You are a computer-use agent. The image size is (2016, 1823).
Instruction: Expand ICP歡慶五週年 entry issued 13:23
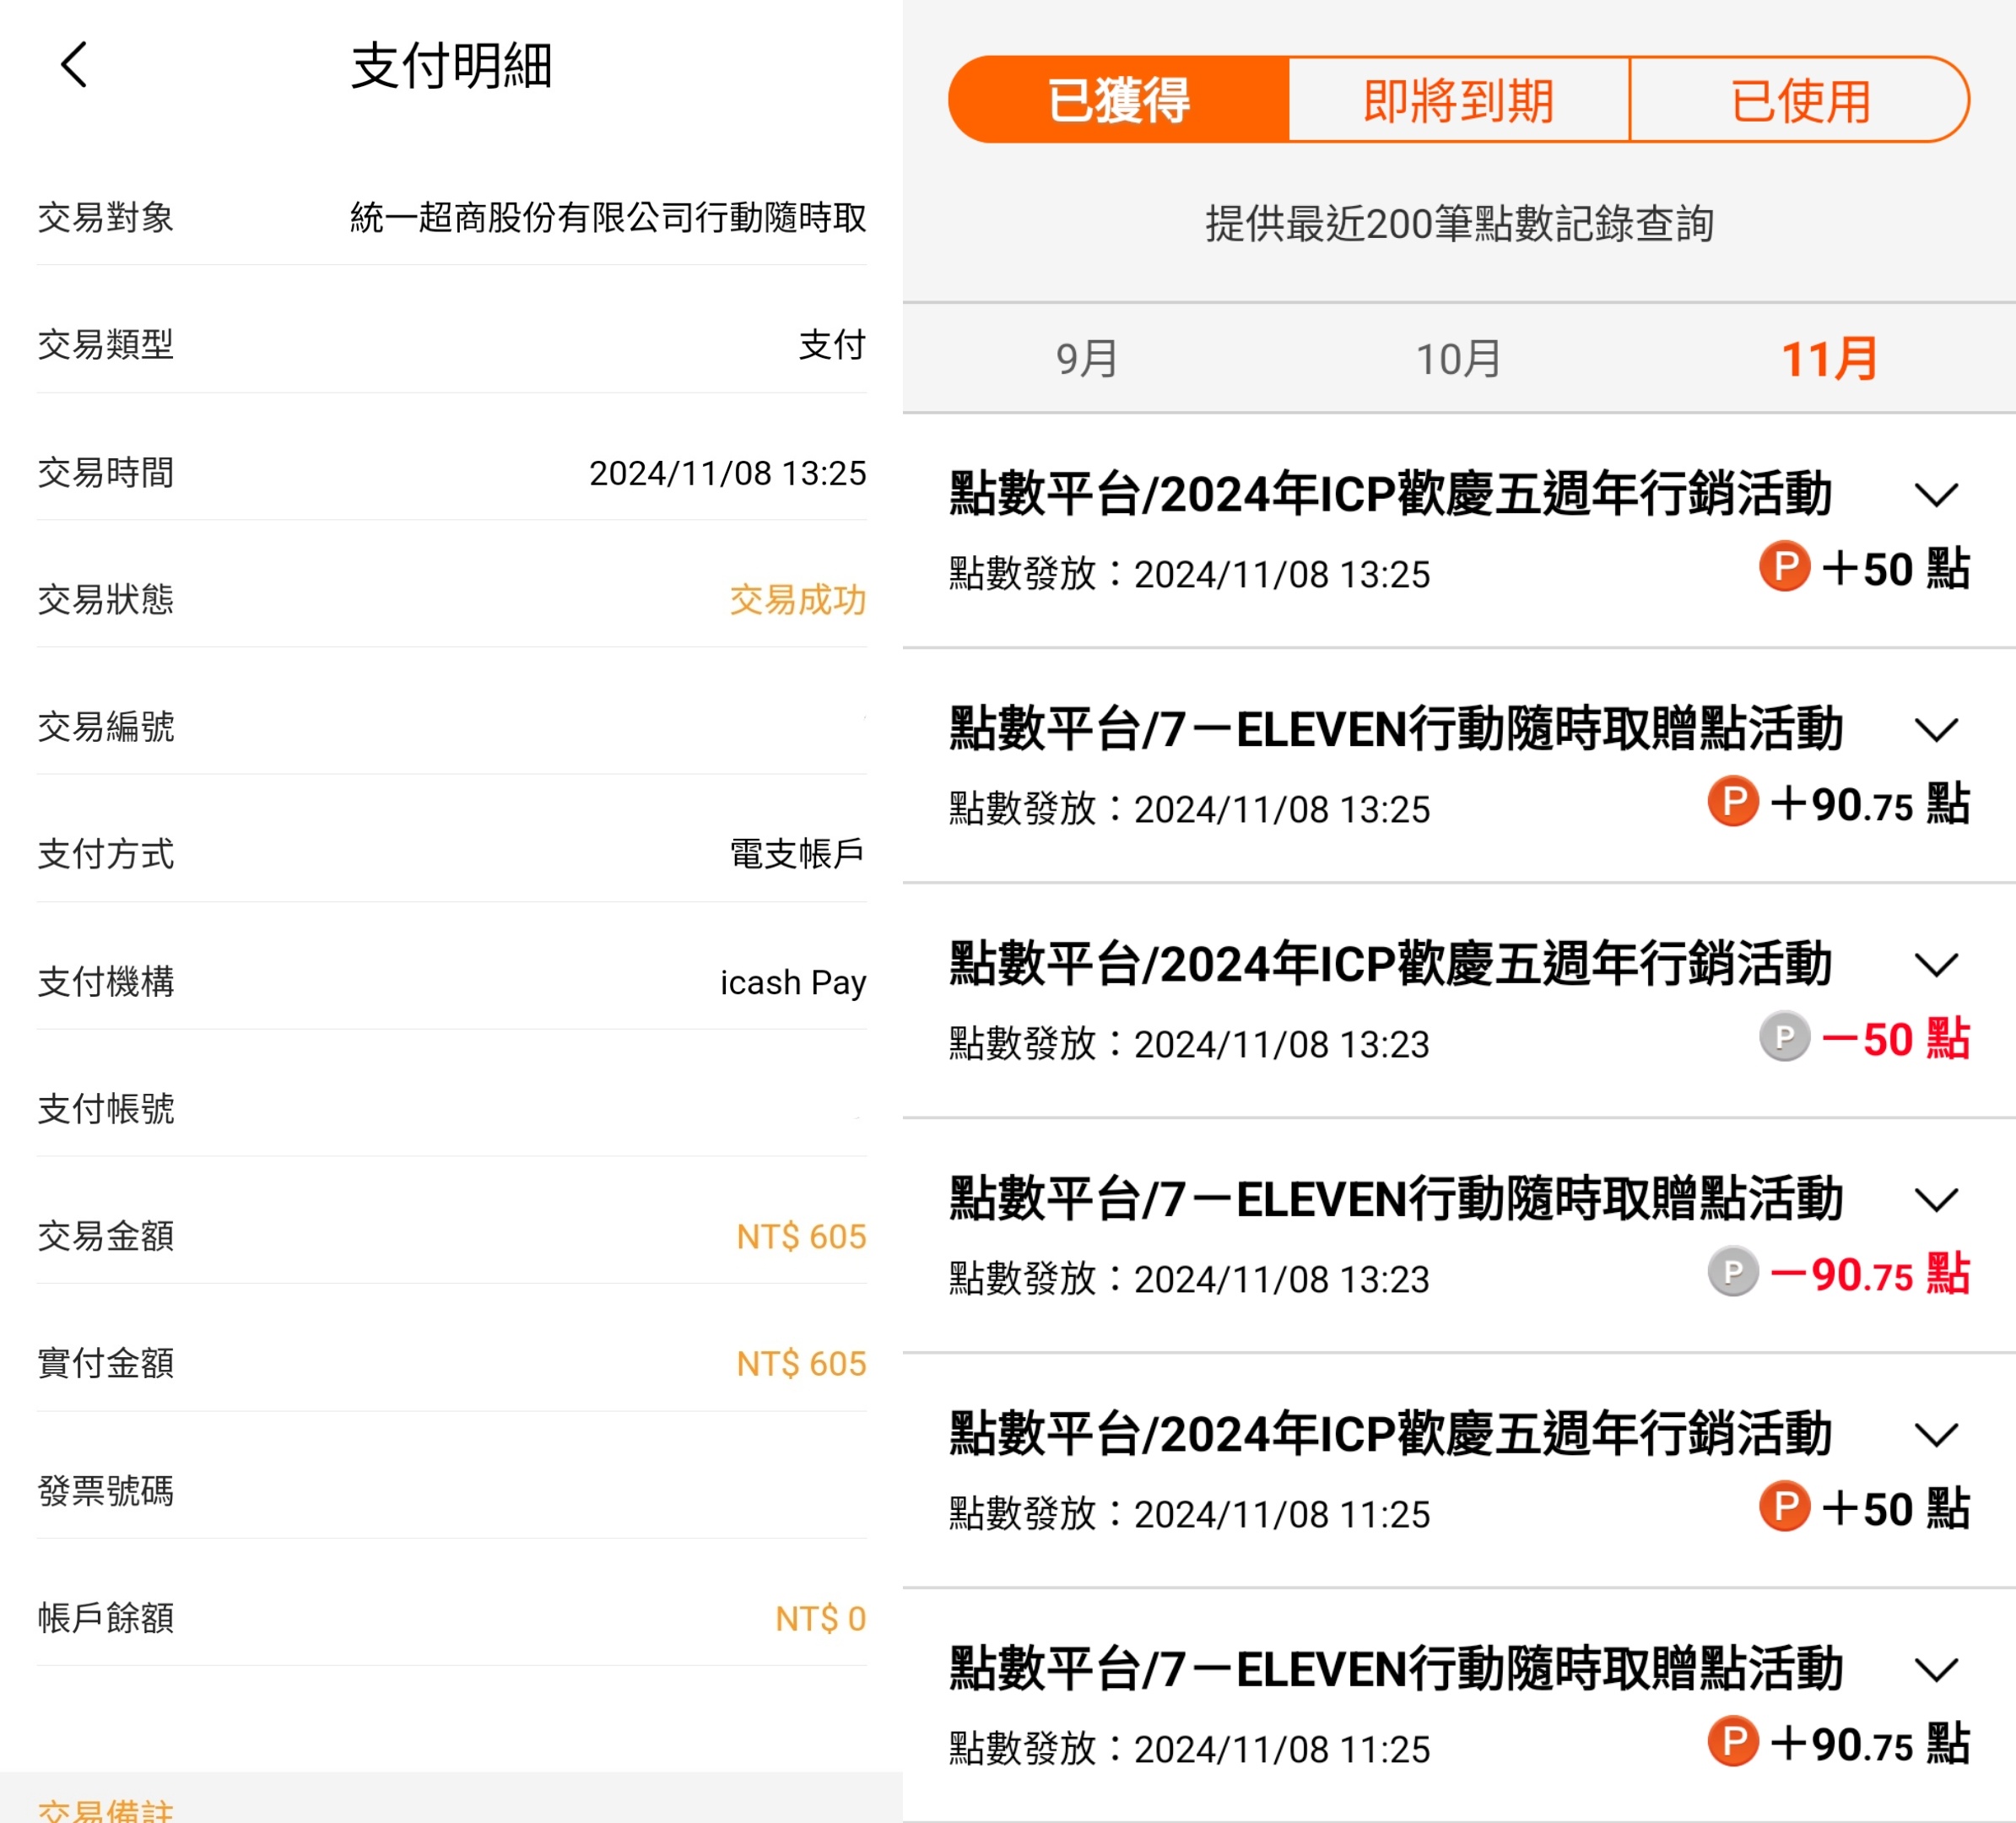1936,965
